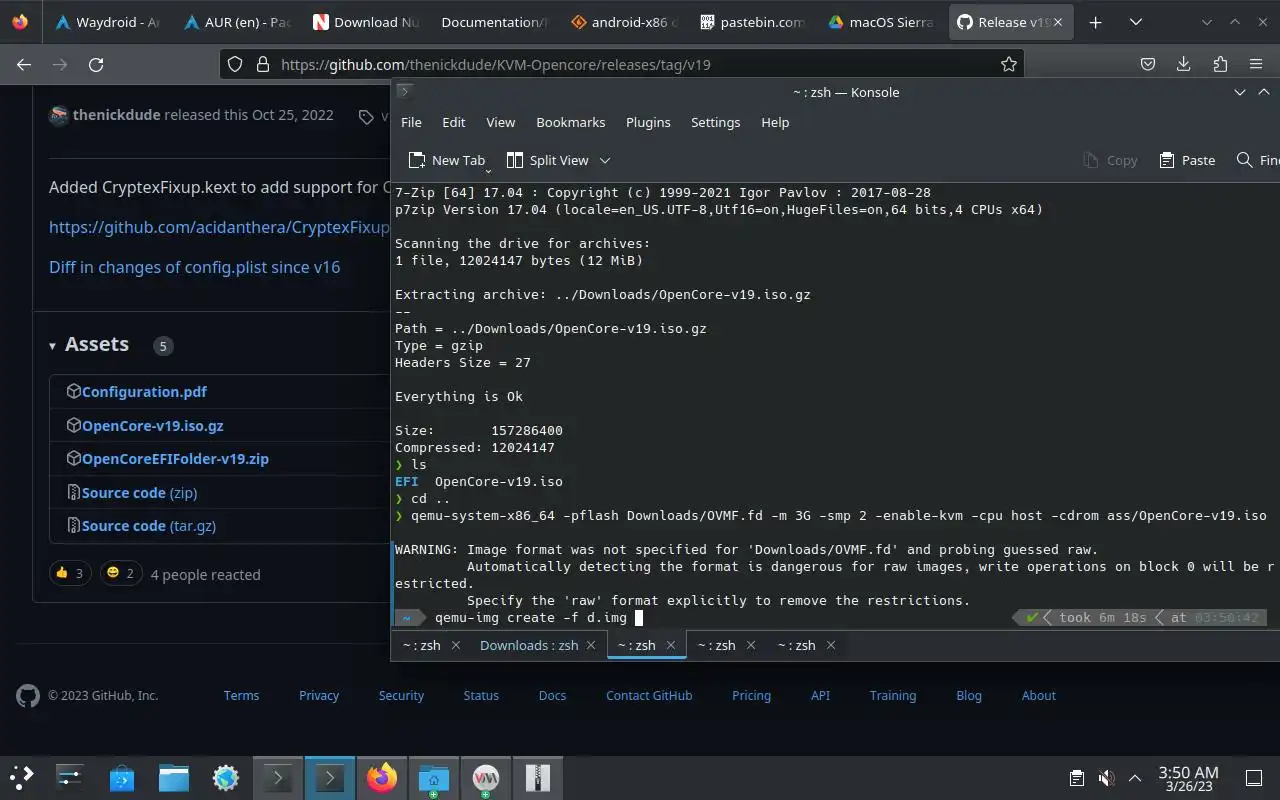
Task: Select the last ~ : zsh Konsole tab
Action: coord(795,645)
